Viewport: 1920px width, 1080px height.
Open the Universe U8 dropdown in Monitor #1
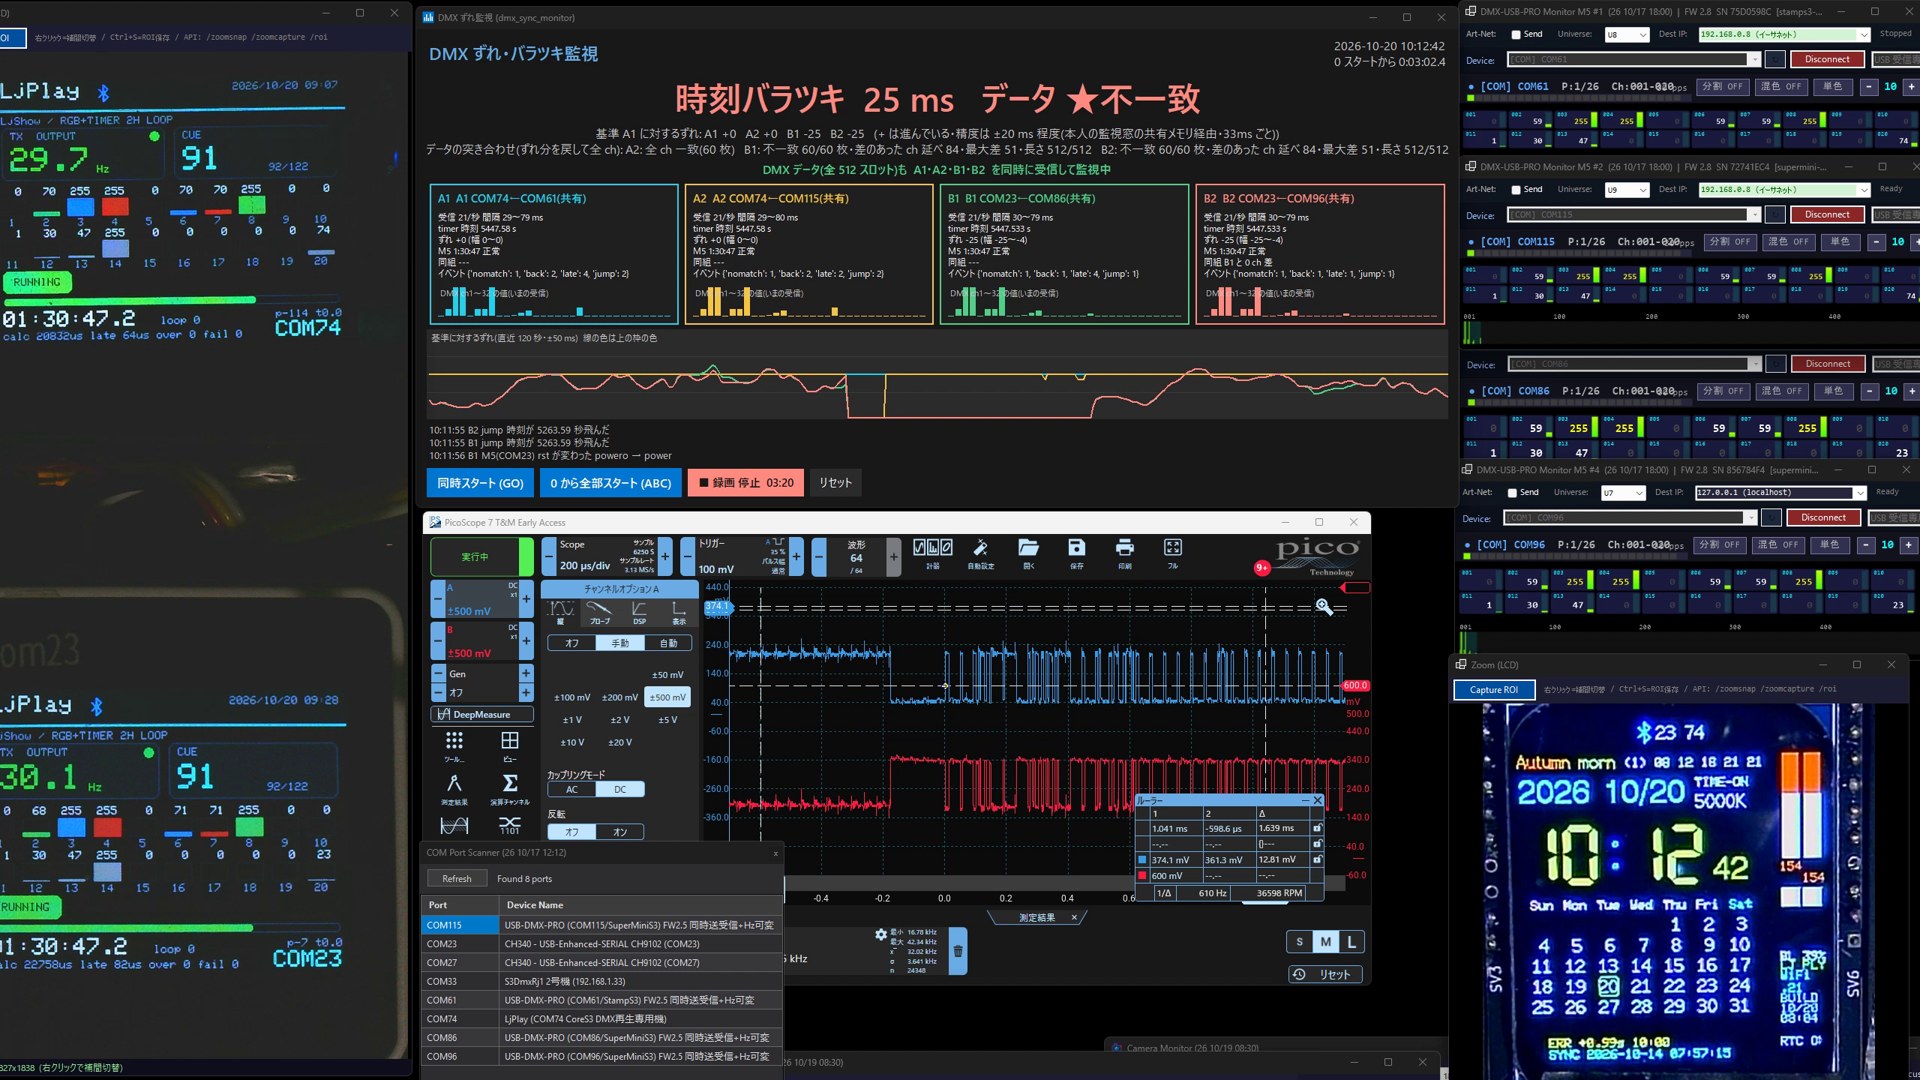coord(1626,35)
